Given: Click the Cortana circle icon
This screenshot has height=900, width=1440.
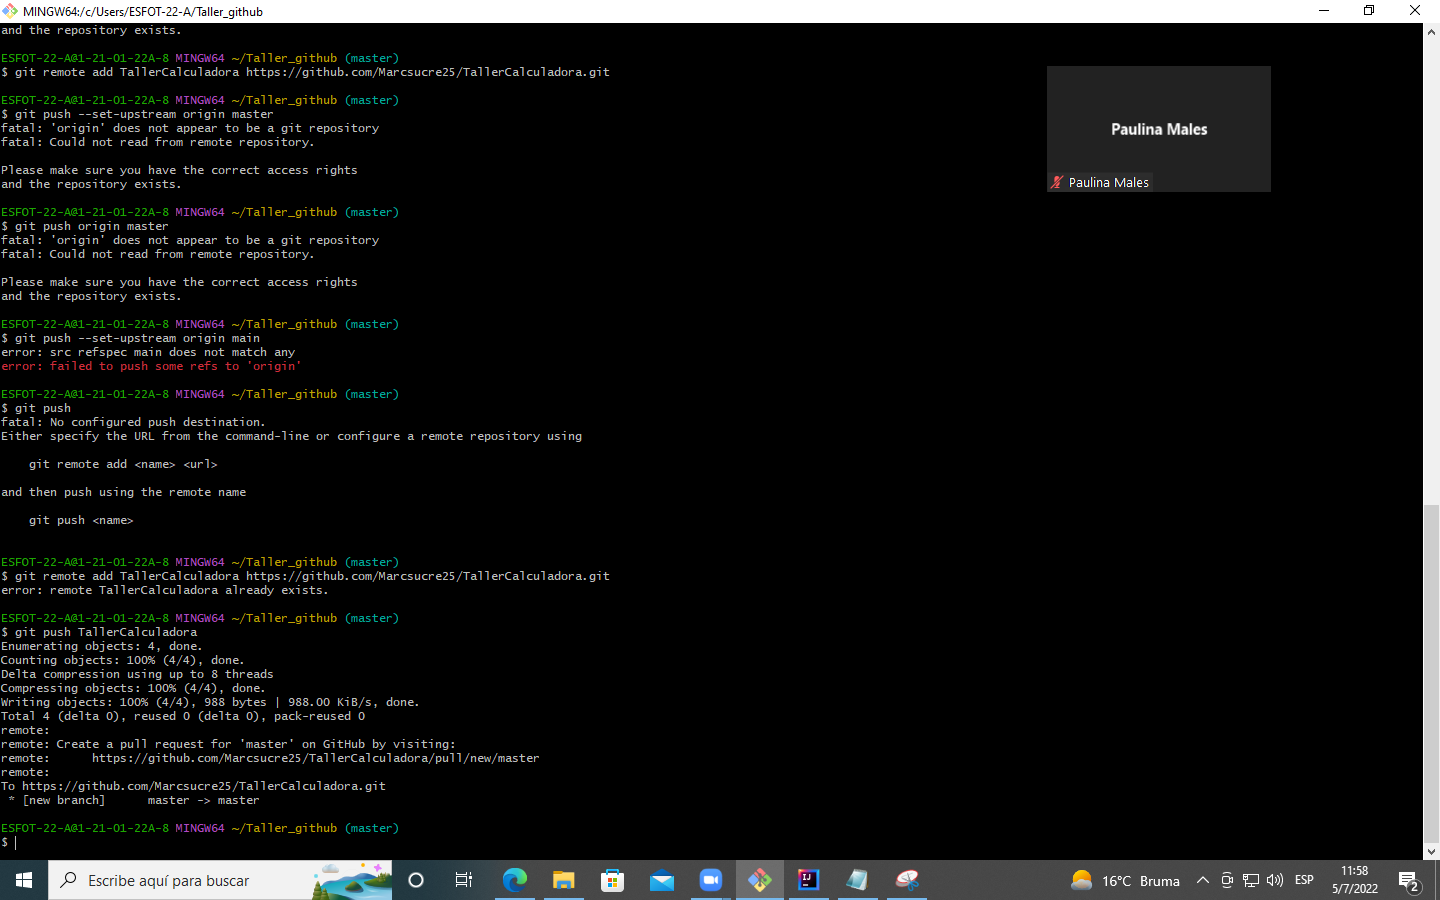Looking at the screenshot, I should (x=416, y=880).
